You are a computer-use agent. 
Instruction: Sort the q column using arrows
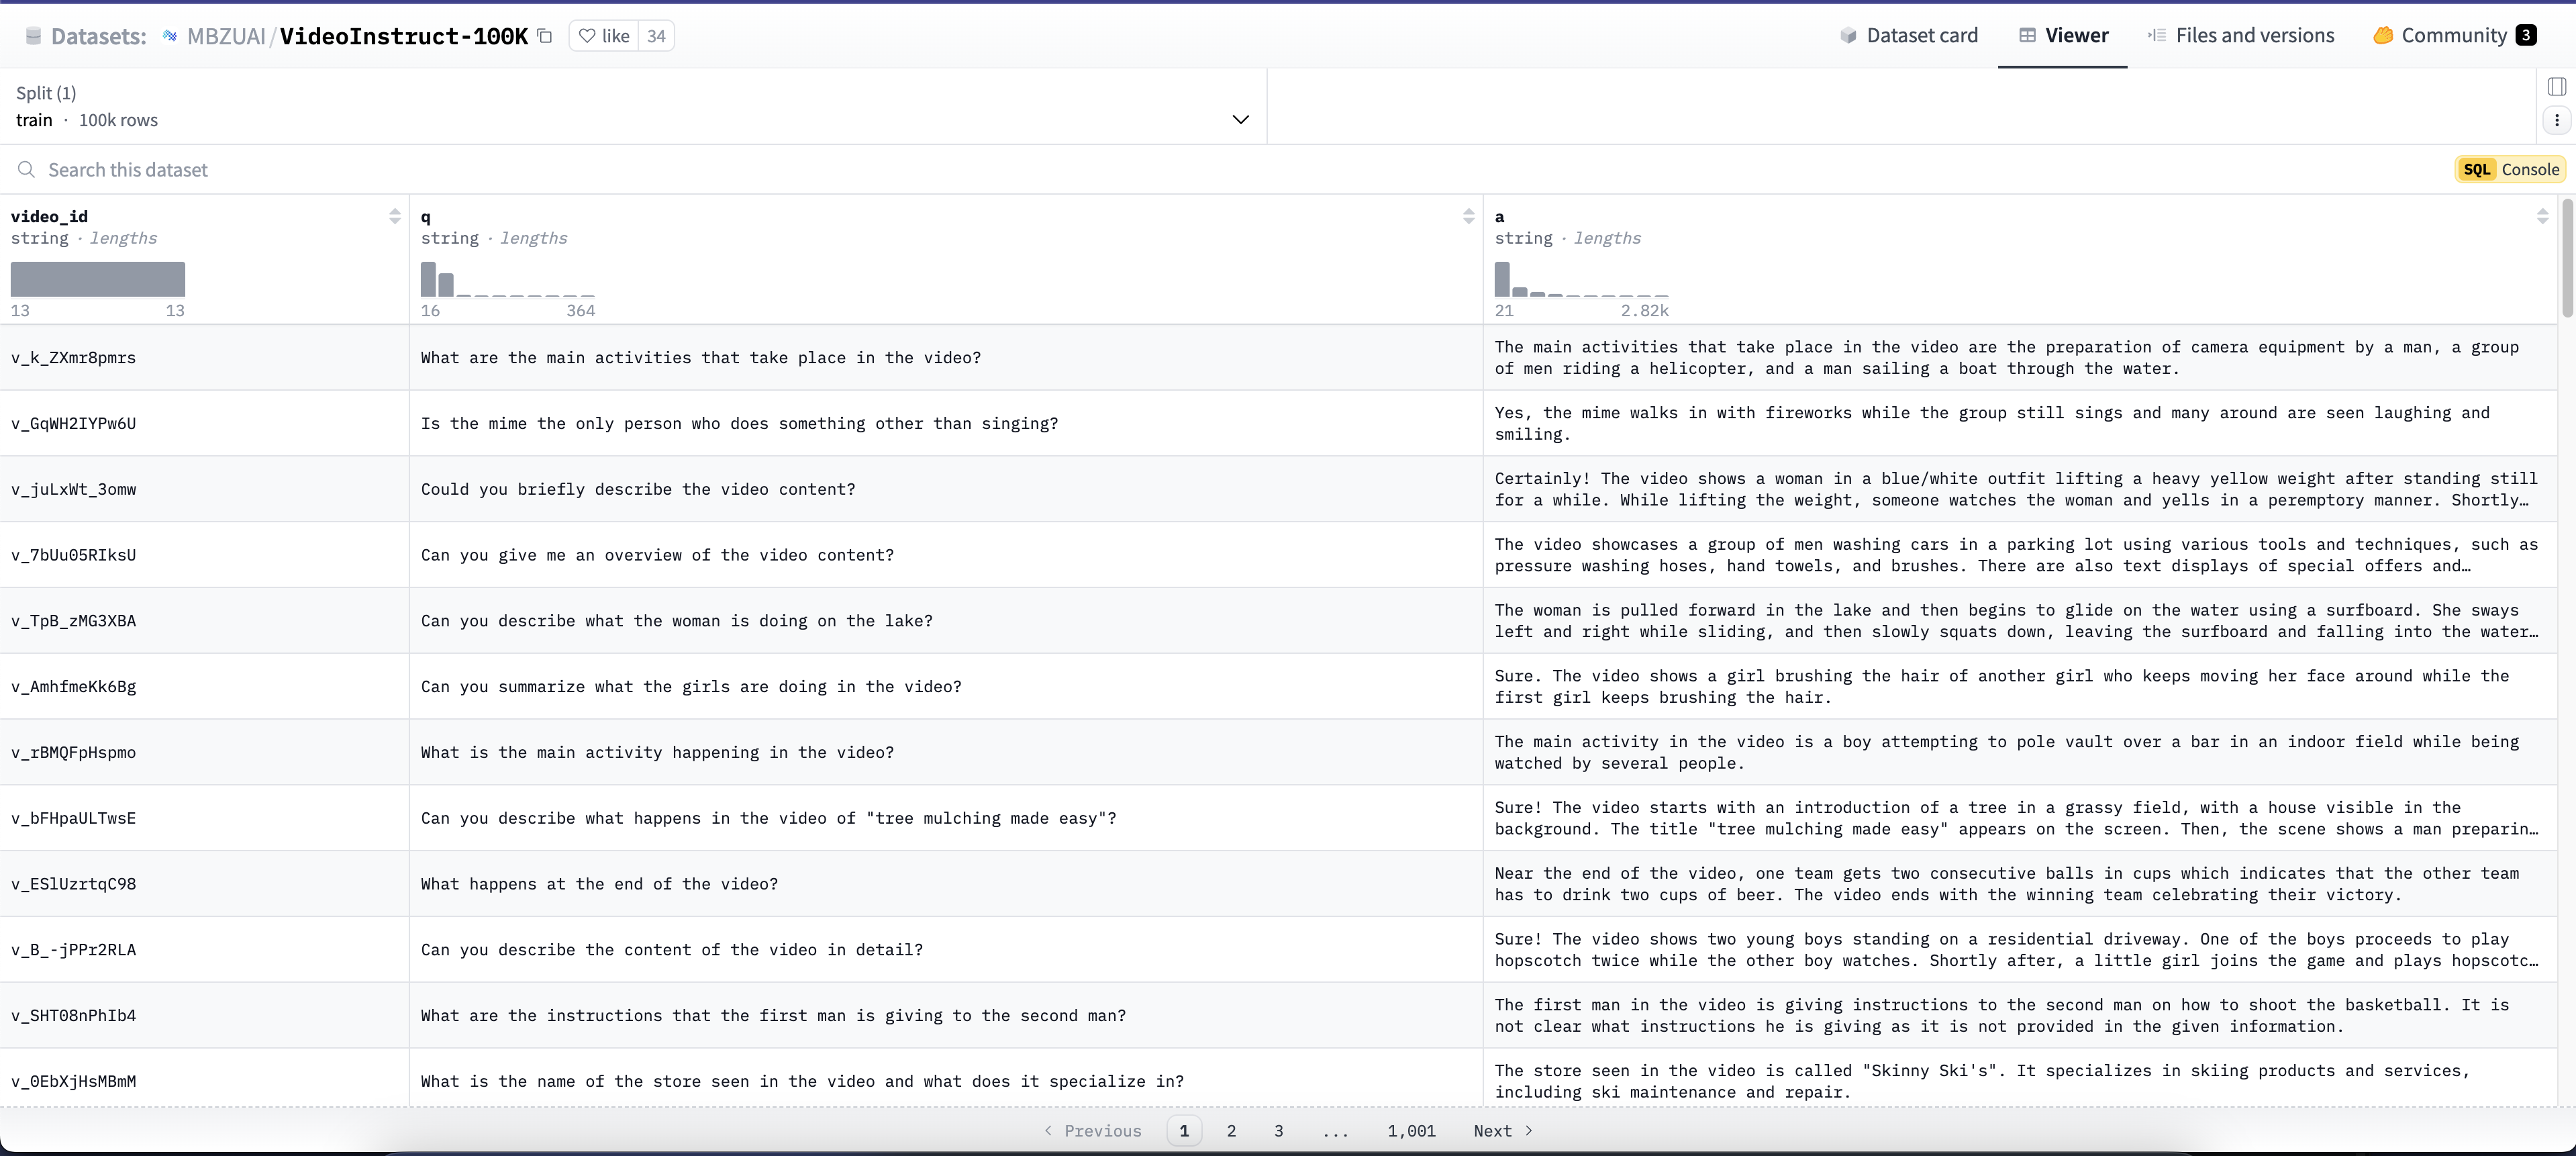click(x=1468, y=216)
